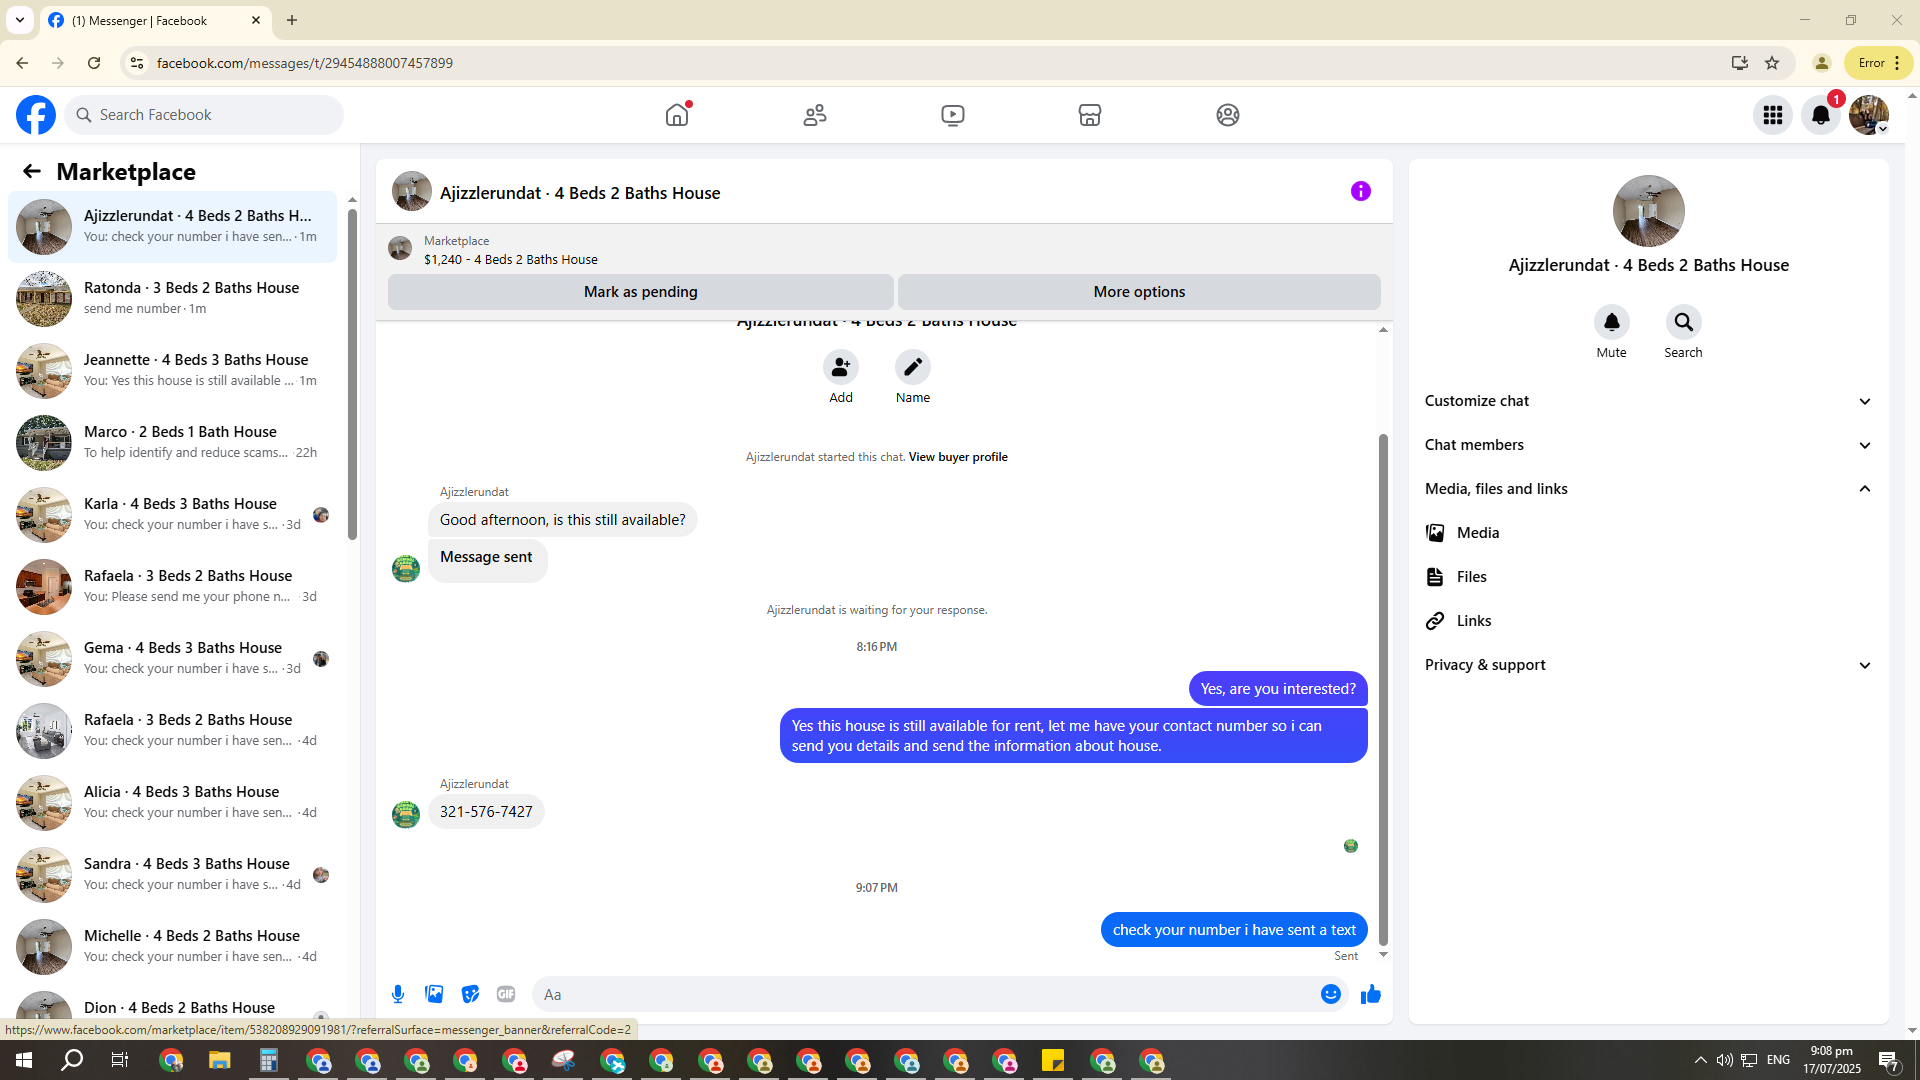
Task: Choose a sticker
Action: 470,994
